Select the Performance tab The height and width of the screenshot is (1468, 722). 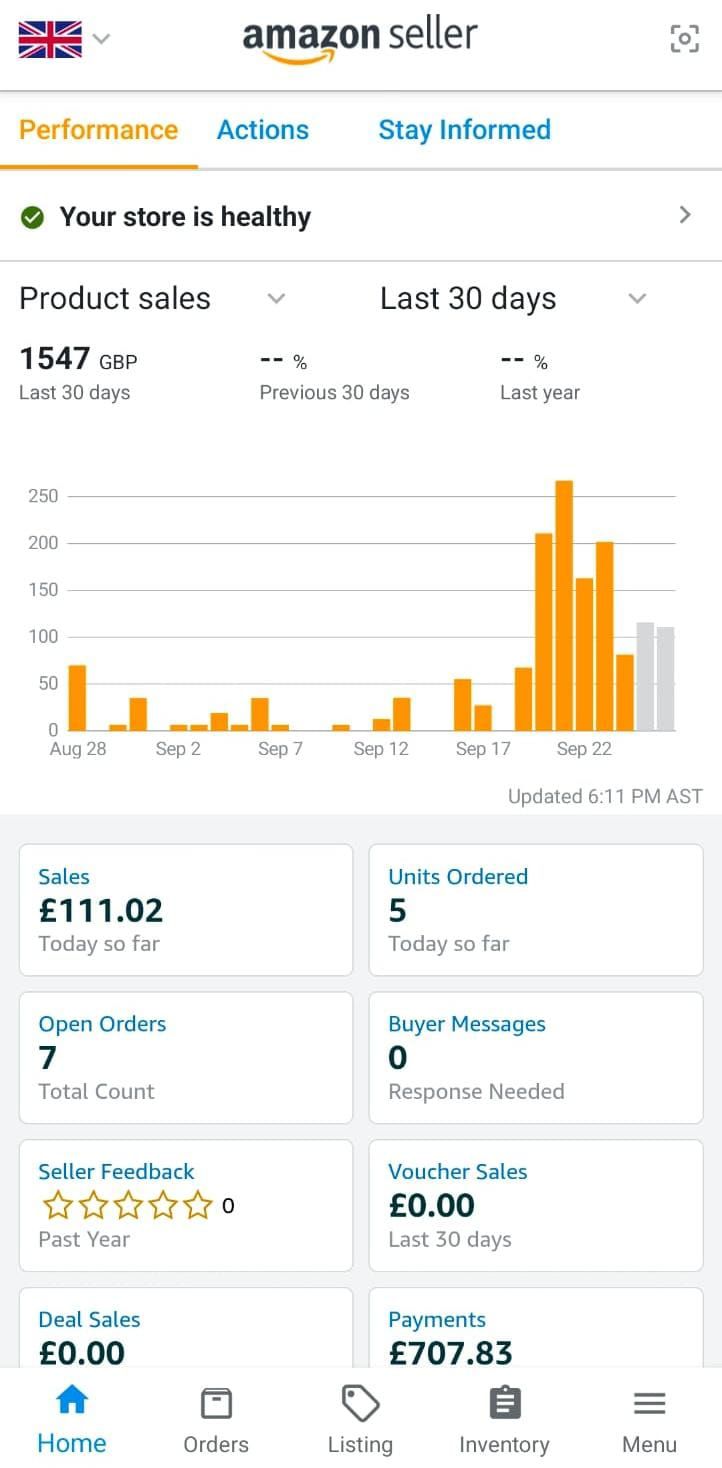98,130
